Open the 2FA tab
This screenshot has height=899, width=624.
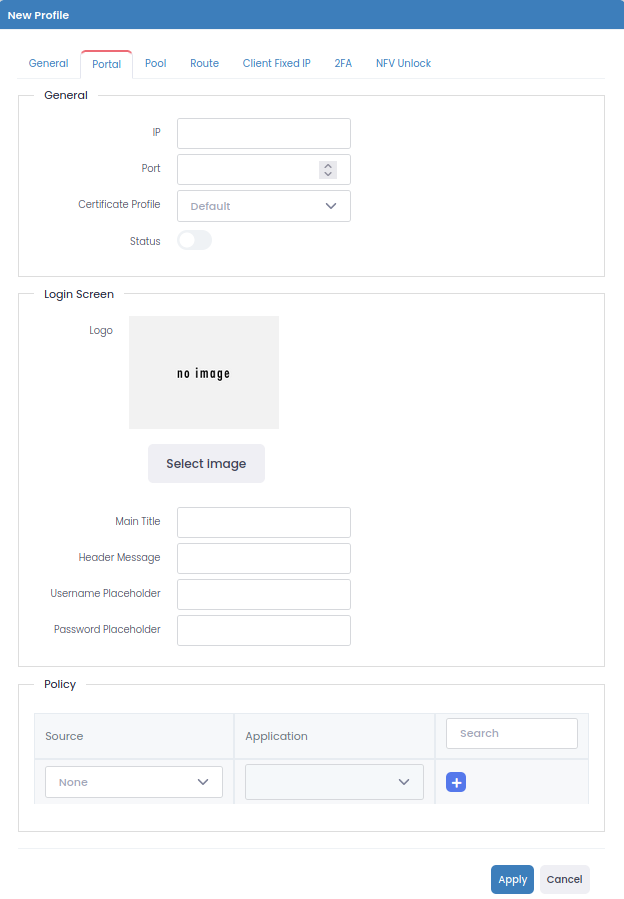(x=343, y=63)
